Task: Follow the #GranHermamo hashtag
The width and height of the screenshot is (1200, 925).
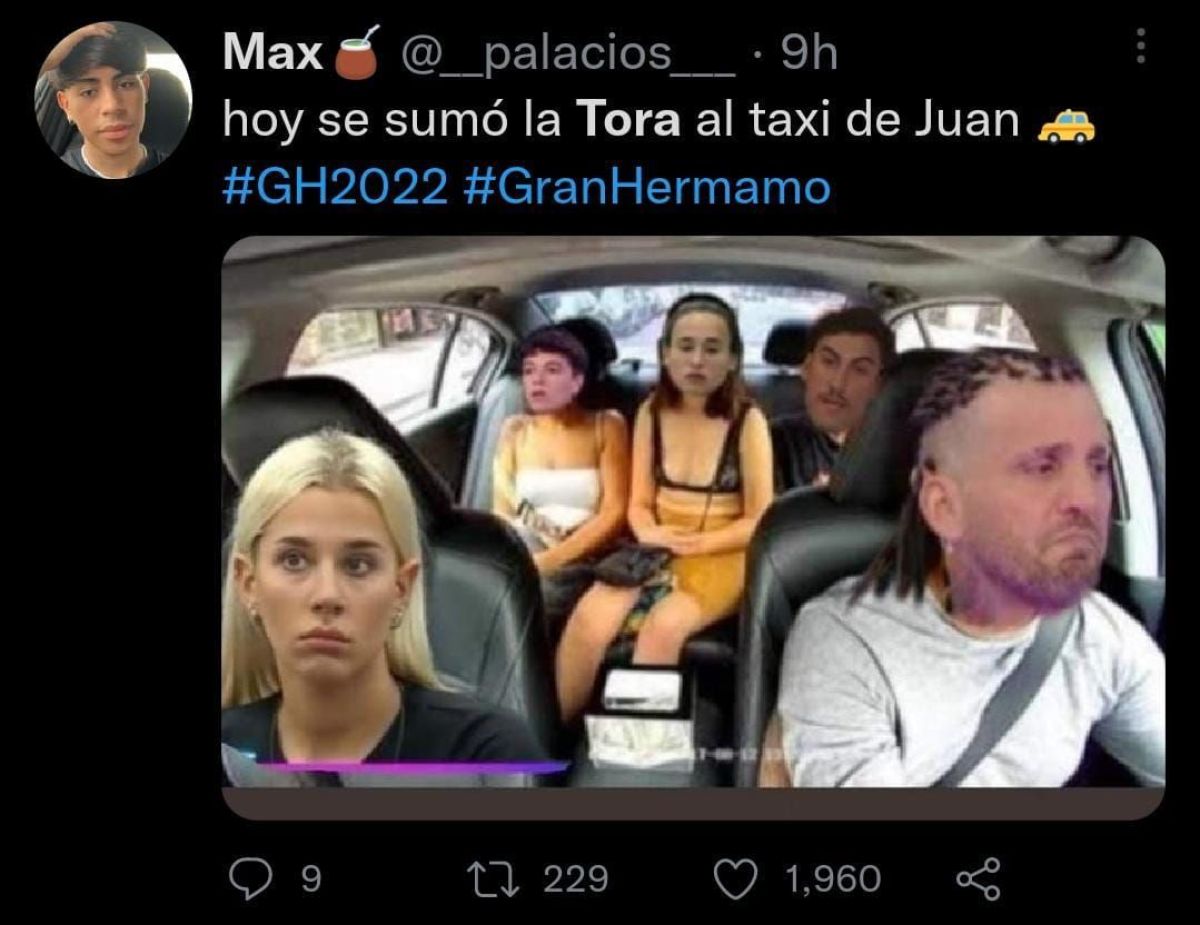Action: [x=648, y=187]
